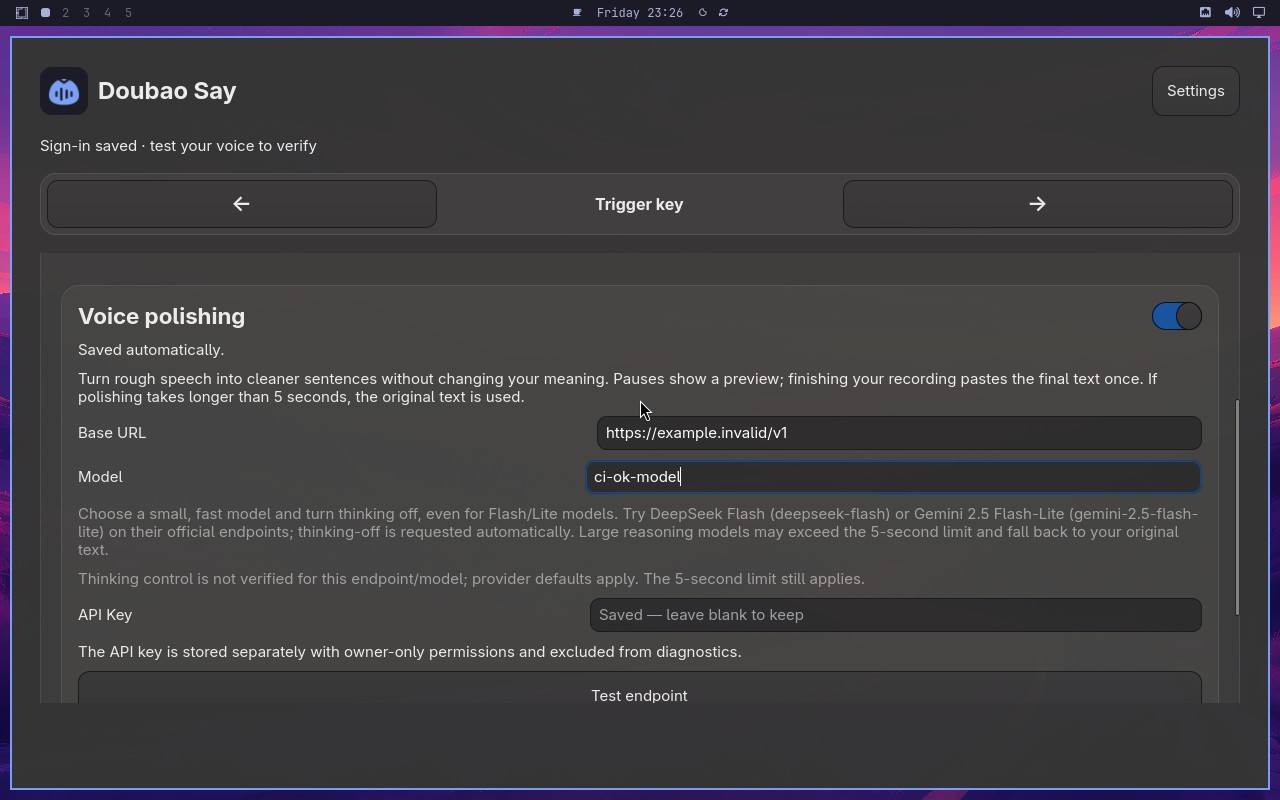Click the coffee cup icon beside the clock
1280x800 pixels.
click(x=577, y=13)
